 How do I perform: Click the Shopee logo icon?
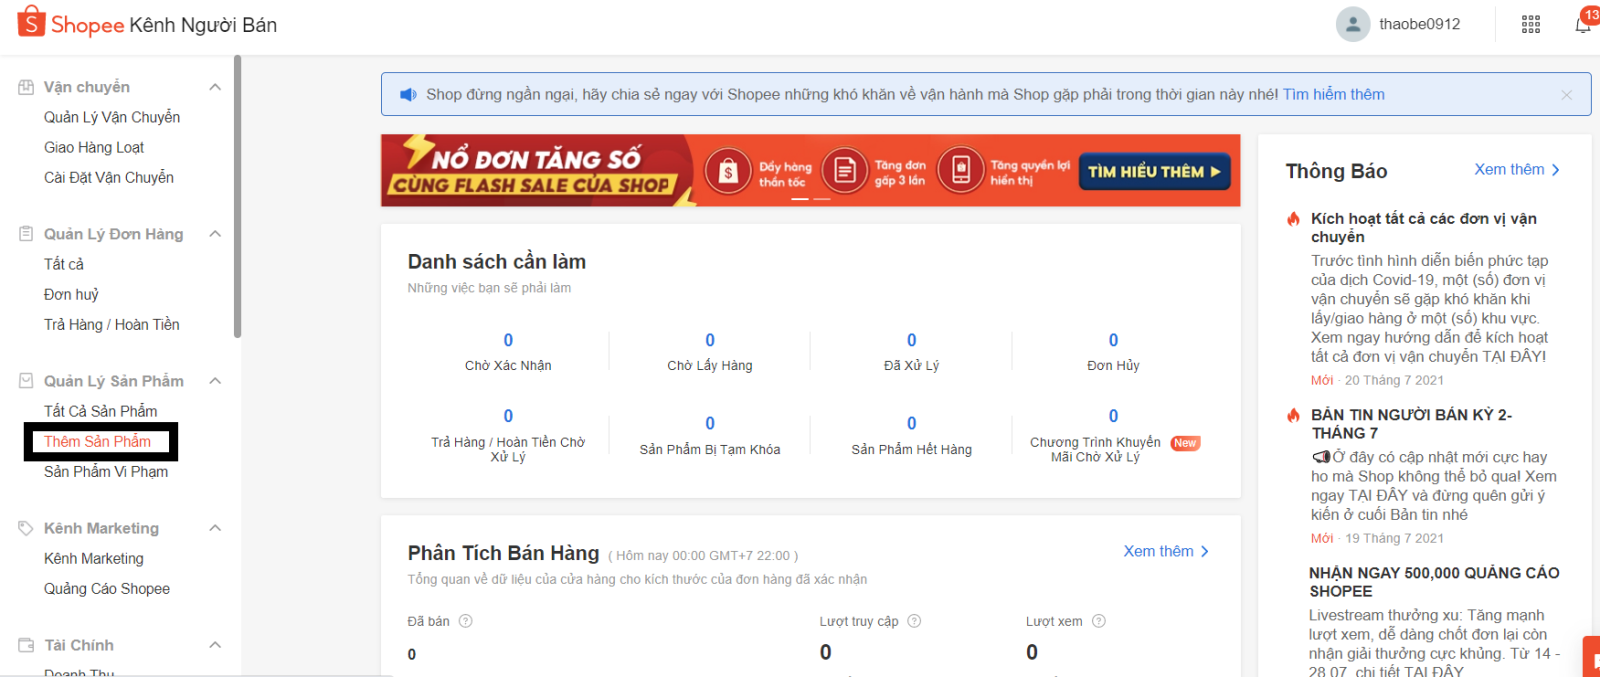31,21
